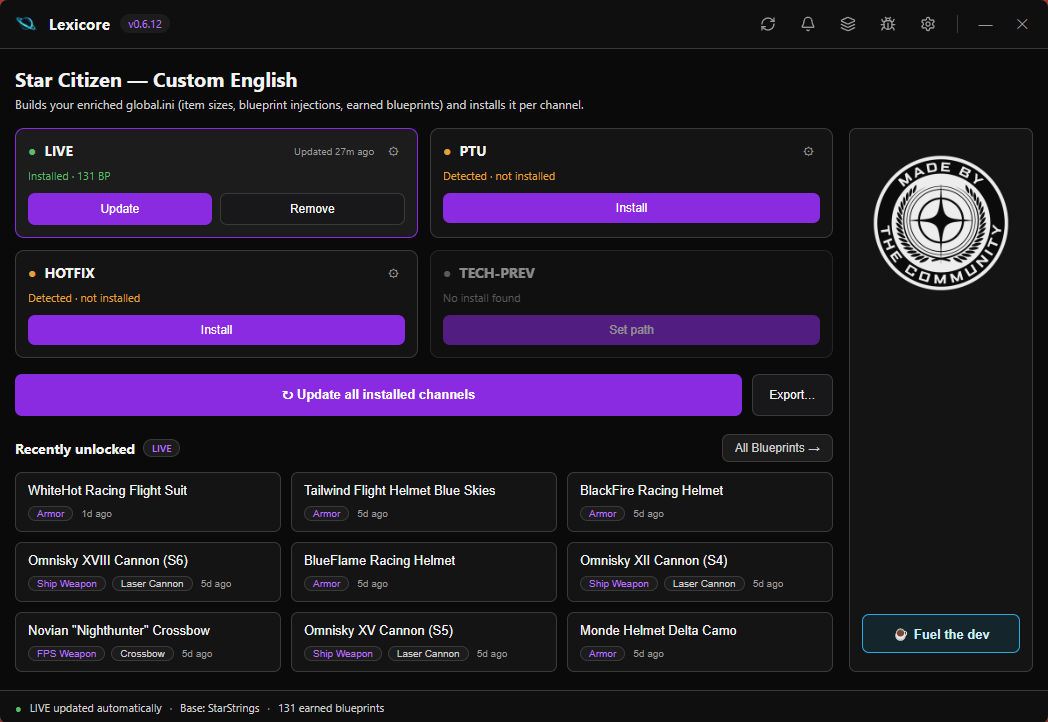Viewport: 1048px width, 722px height.
Task: Set path for TECH-PREV channel
Action: (x=631, y=330)
